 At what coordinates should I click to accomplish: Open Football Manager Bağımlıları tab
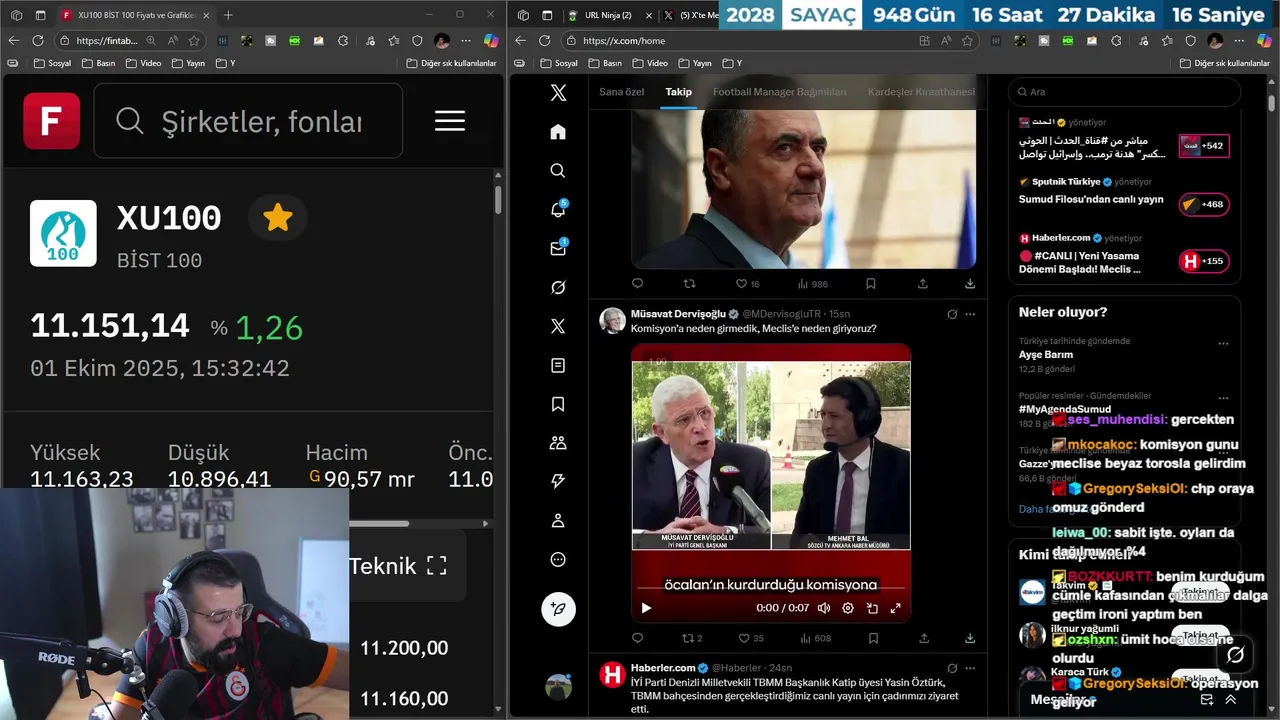[779, 92]
